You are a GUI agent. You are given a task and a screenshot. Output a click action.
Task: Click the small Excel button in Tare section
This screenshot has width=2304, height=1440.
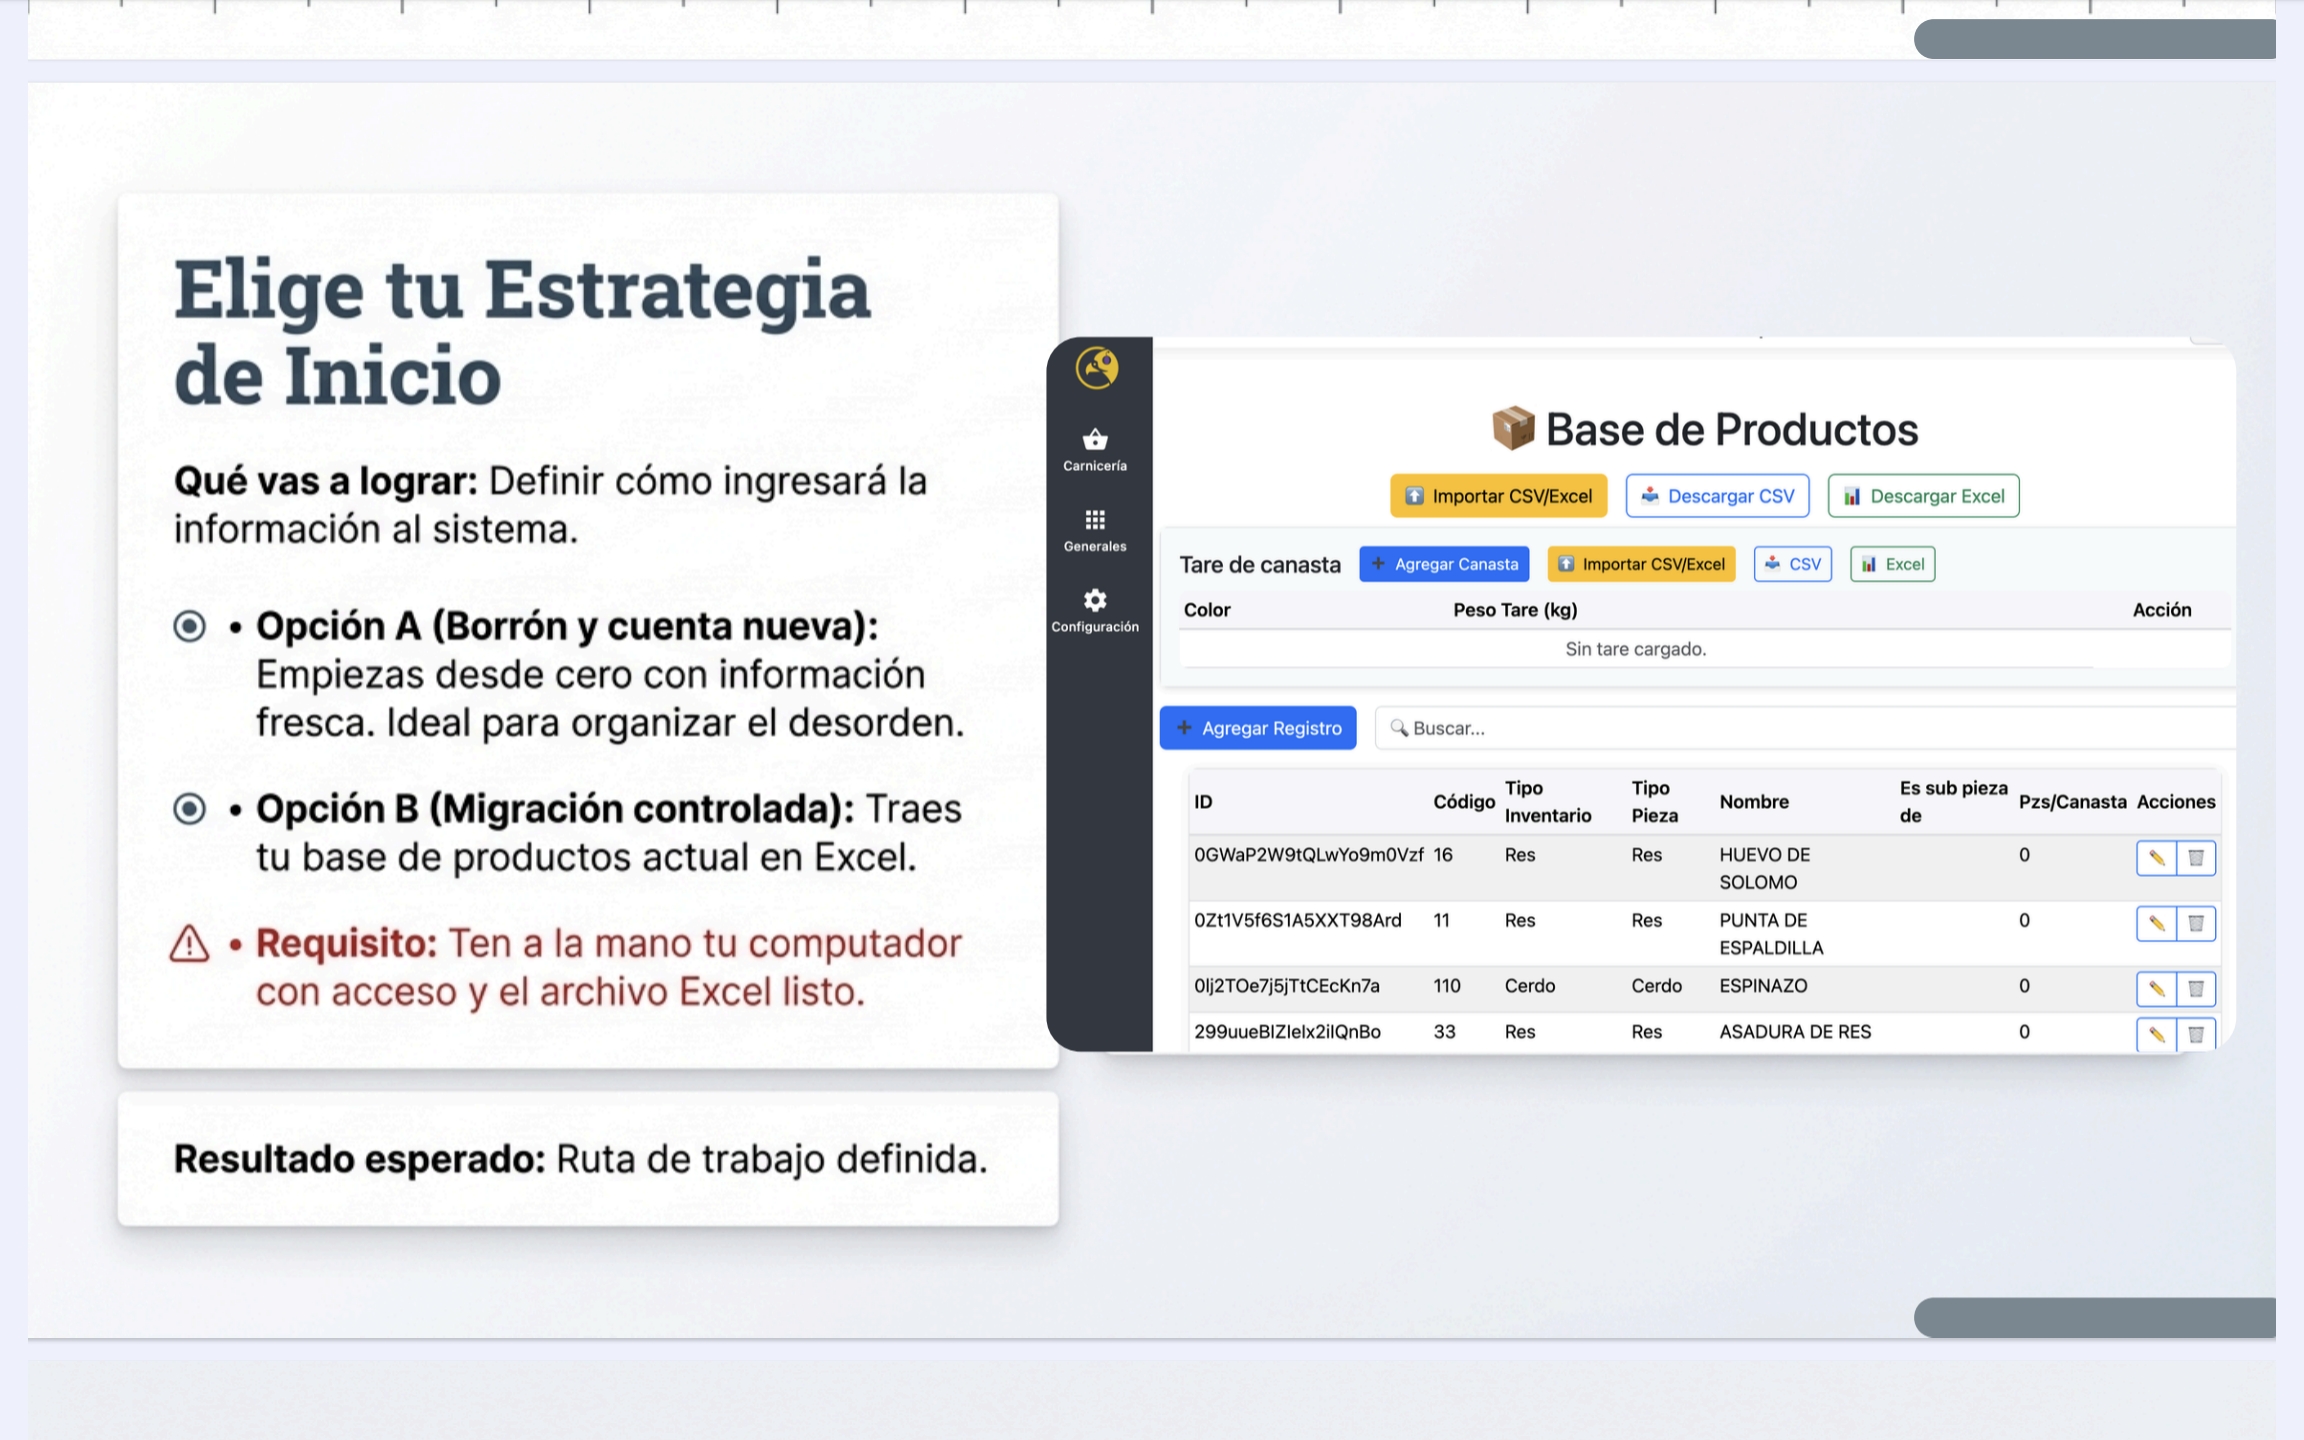(1892, 564)
